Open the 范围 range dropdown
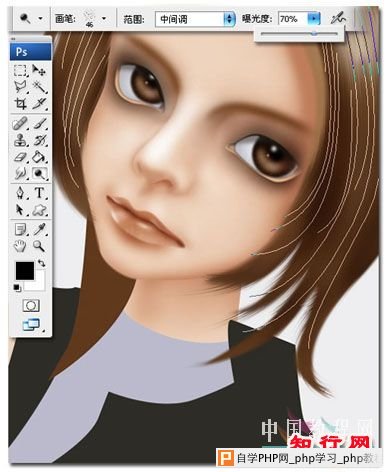The height and width of the screenshot is (472, 387). pos(195,19)
